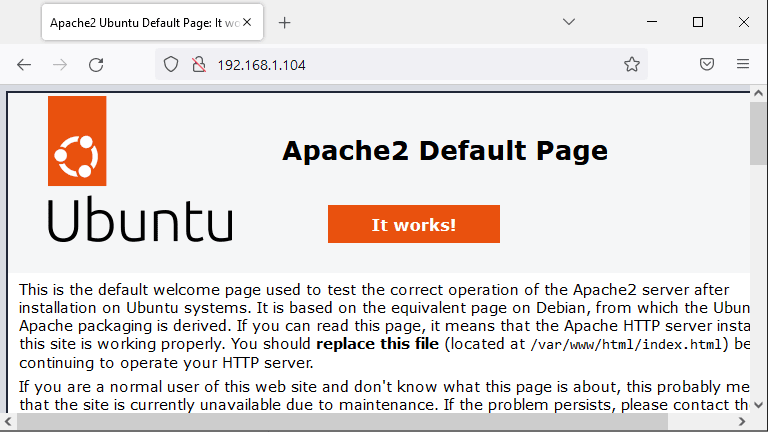768x432 pixels.
Task: Bookmark this page with the star
Action: (x=632, y=64)
